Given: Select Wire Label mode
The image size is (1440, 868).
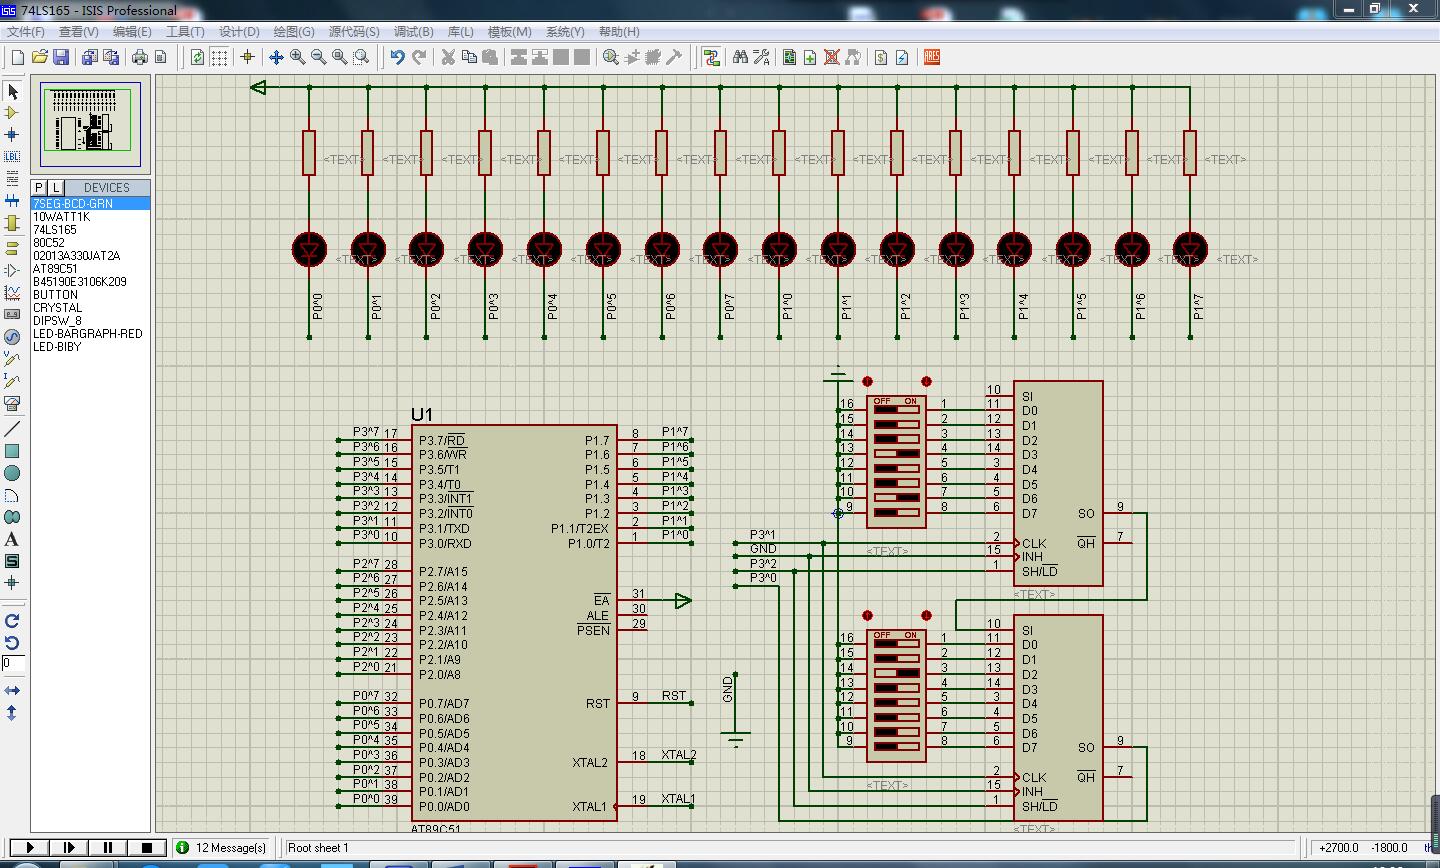Looking at the screenshot, I should [x=12, y=156].
